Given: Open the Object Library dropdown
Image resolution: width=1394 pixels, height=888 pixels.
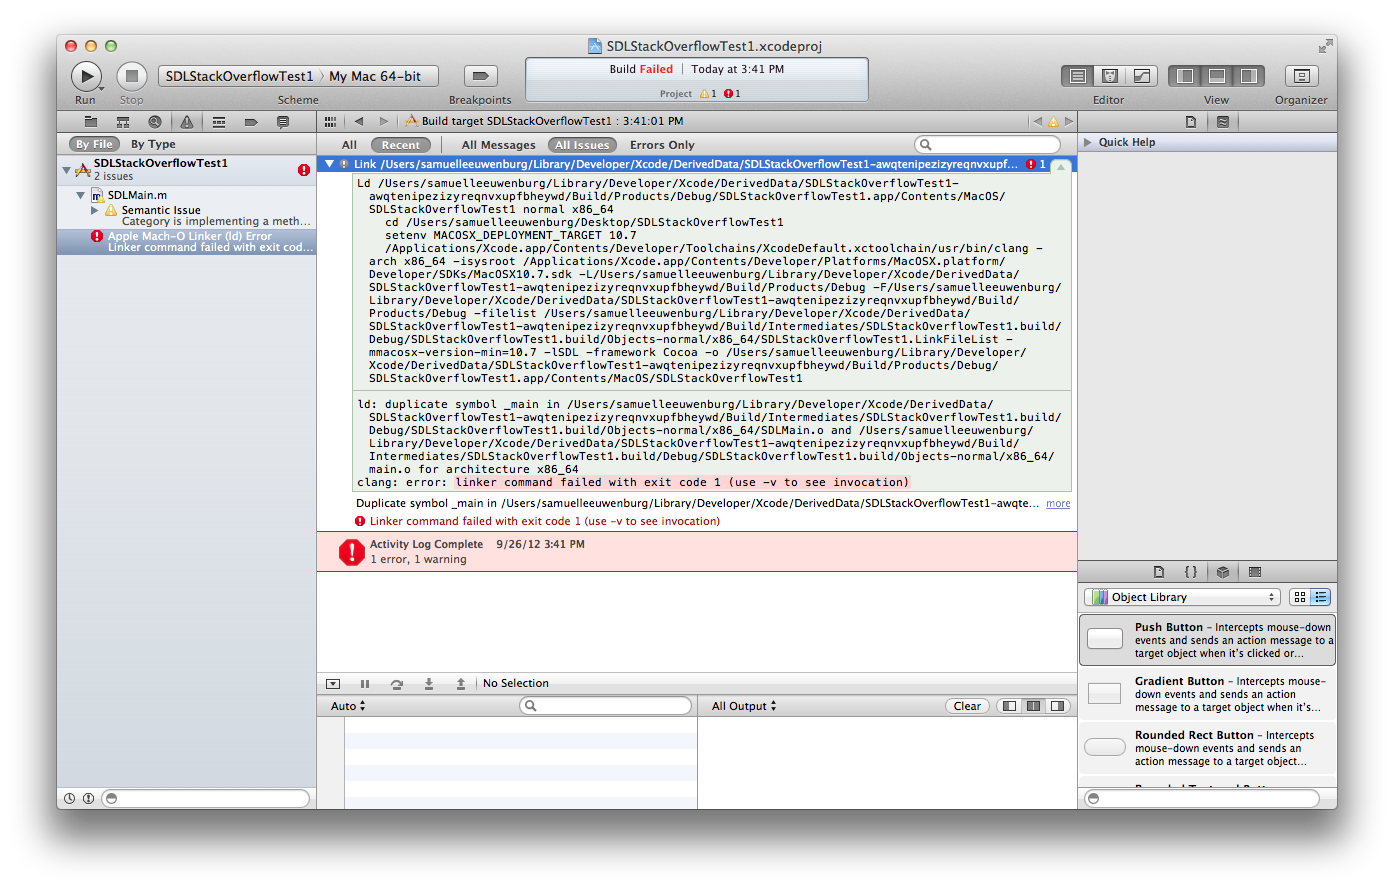Looking at the screenshot, I should [x=1182, y=597].
